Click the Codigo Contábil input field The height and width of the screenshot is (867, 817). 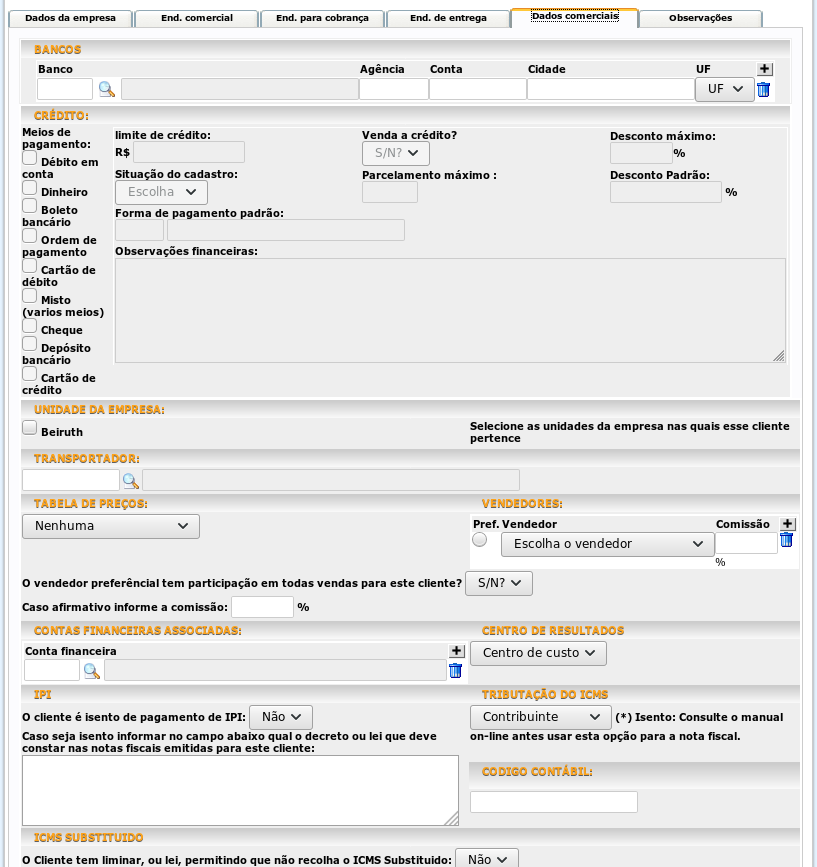tap(553, 802)
